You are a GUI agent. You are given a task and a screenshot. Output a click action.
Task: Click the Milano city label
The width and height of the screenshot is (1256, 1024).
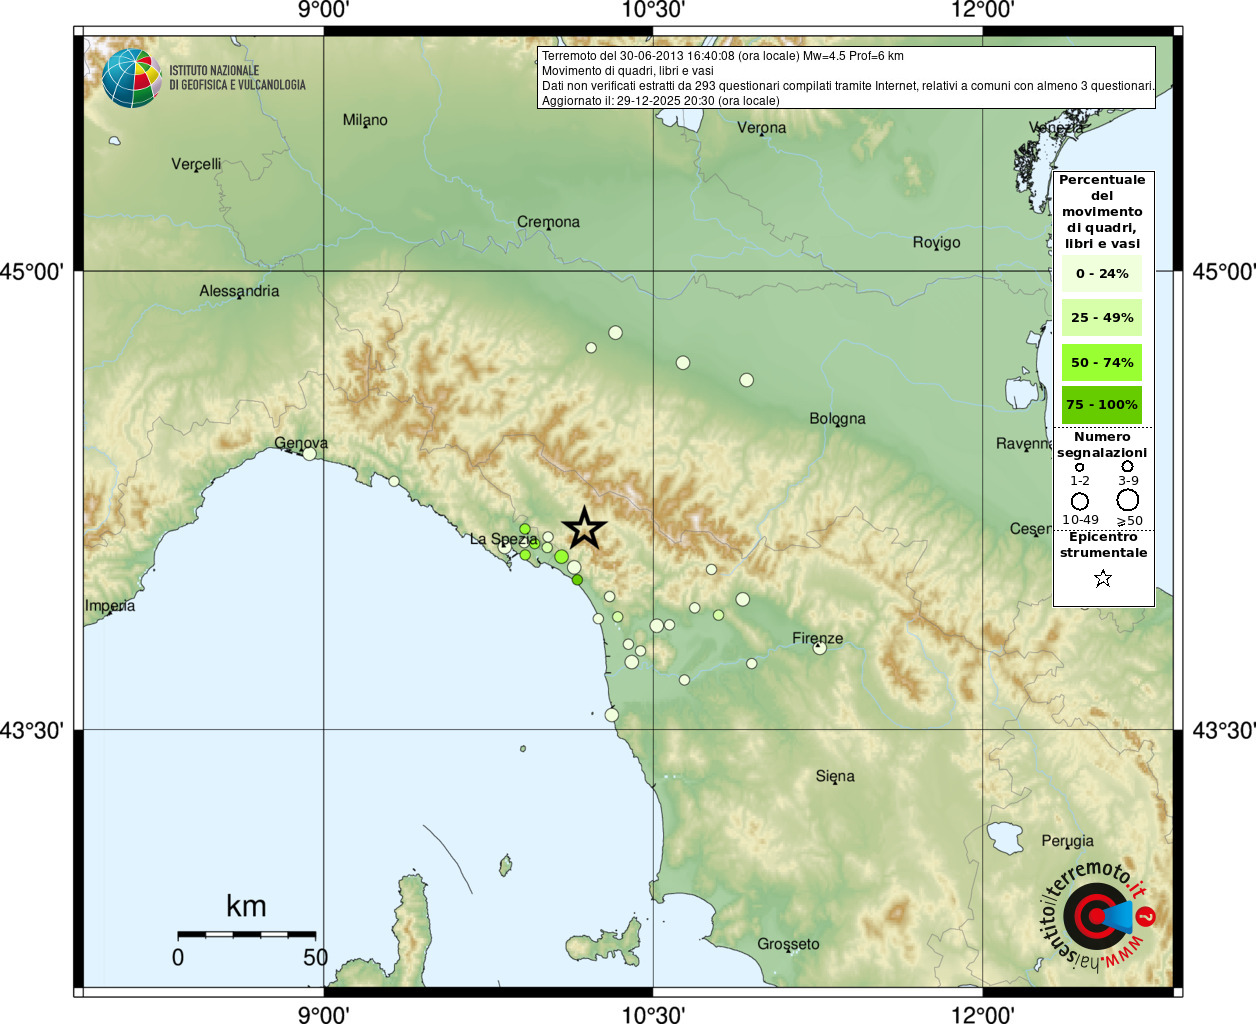coord(365,120)
